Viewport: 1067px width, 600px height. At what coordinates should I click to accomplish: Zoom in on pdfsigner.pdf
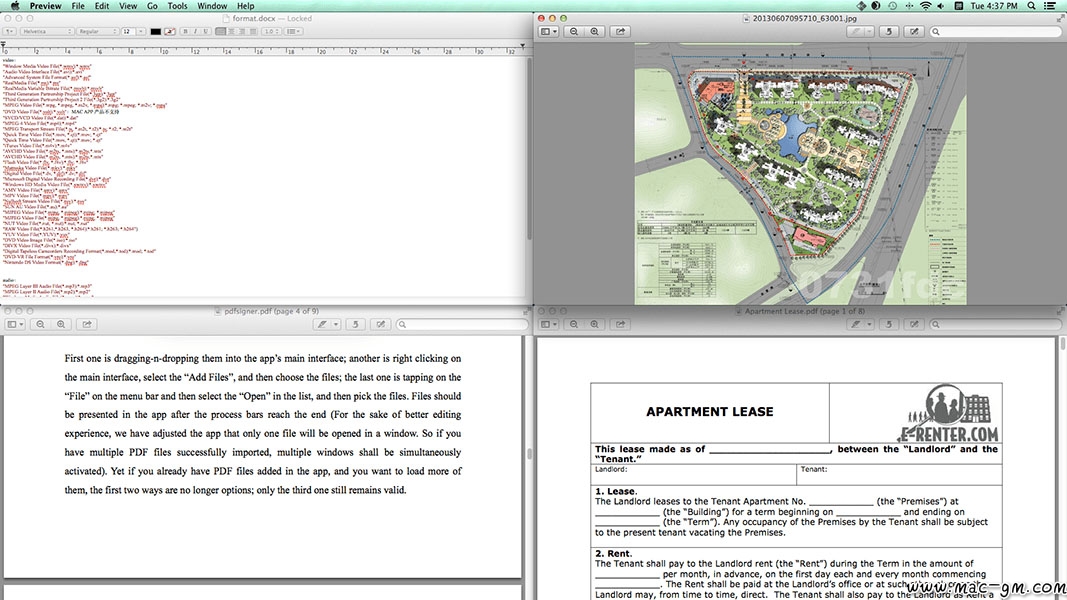click(x=61, y=324)
